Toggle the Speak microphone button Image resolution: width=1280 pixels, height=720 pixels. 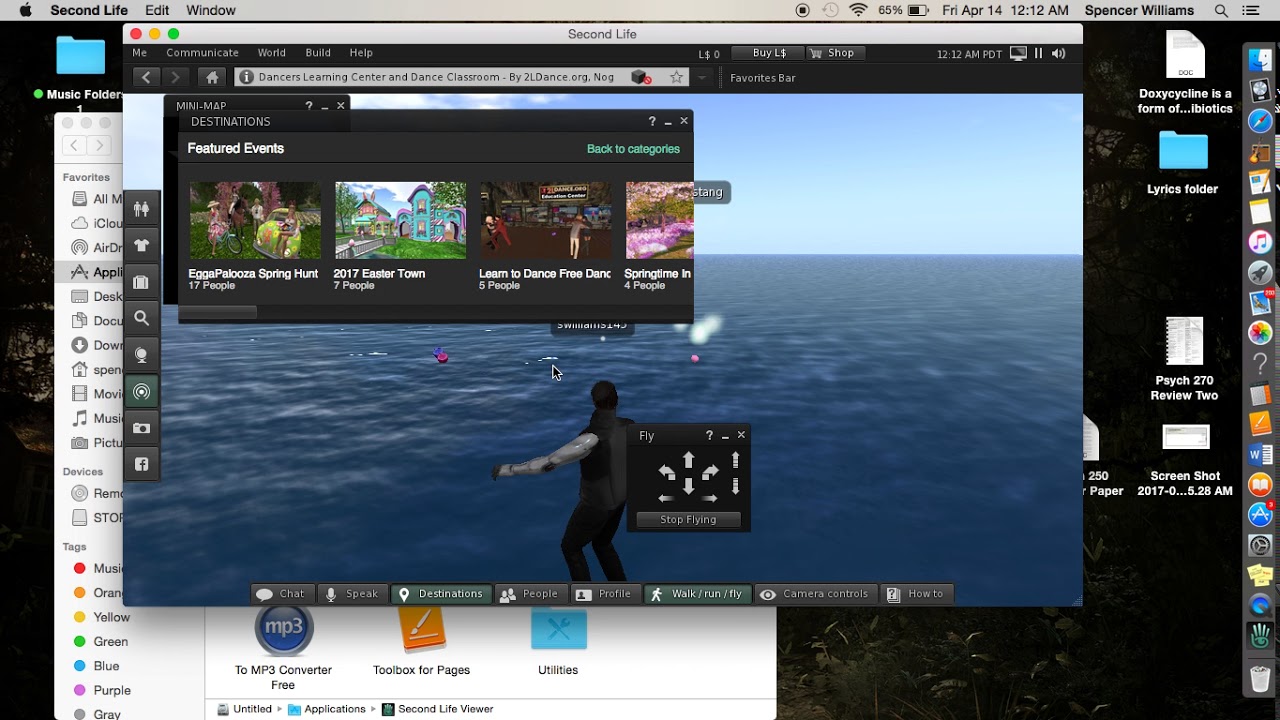coord(352,594)
